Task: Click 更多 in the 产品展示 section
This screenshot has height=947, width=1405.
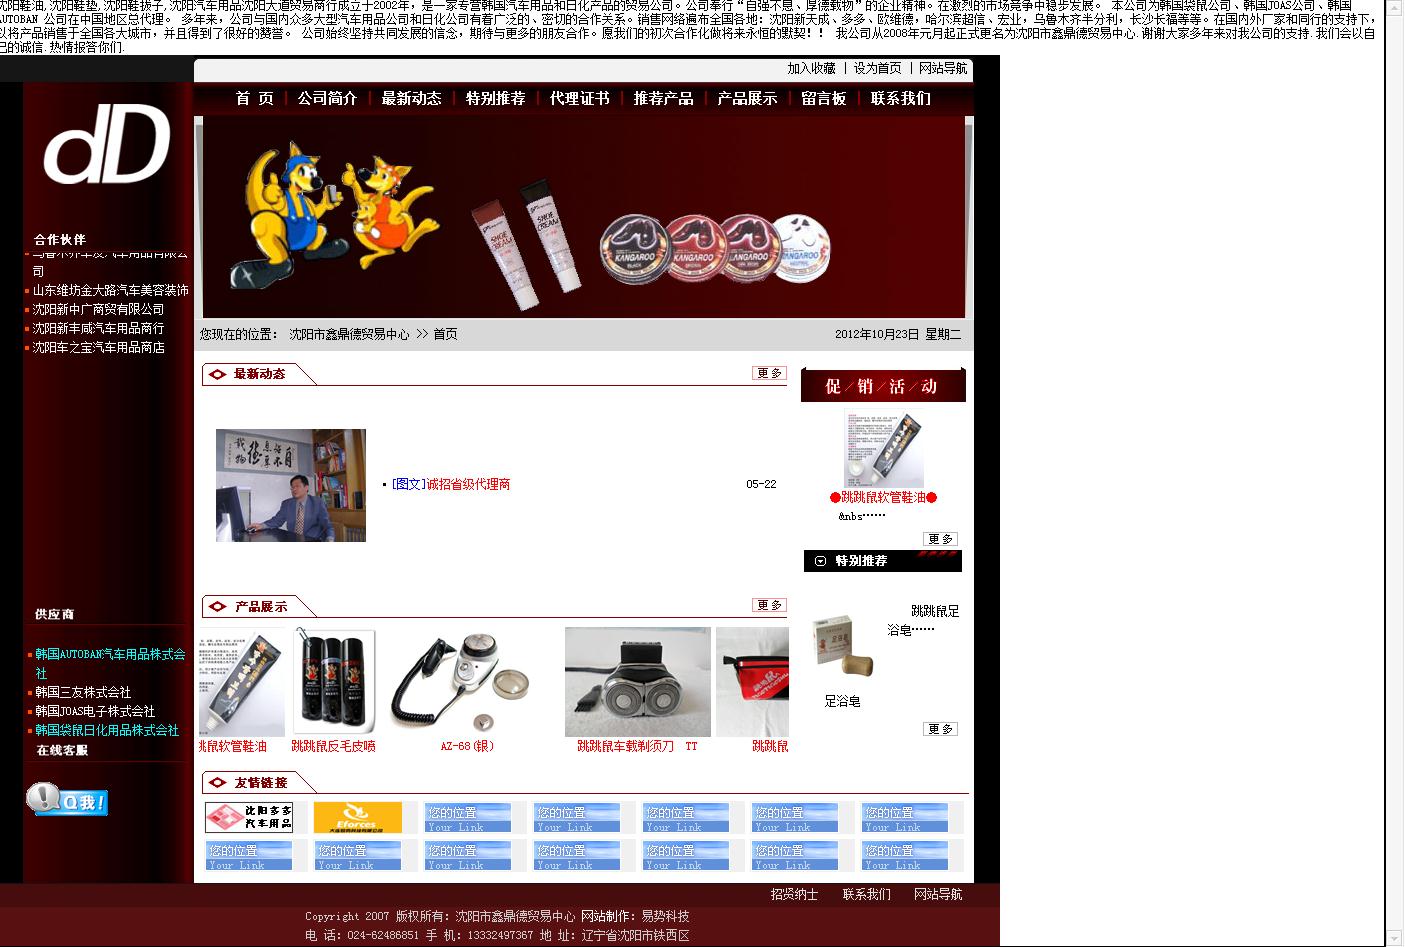Action: tap(769, 605)
